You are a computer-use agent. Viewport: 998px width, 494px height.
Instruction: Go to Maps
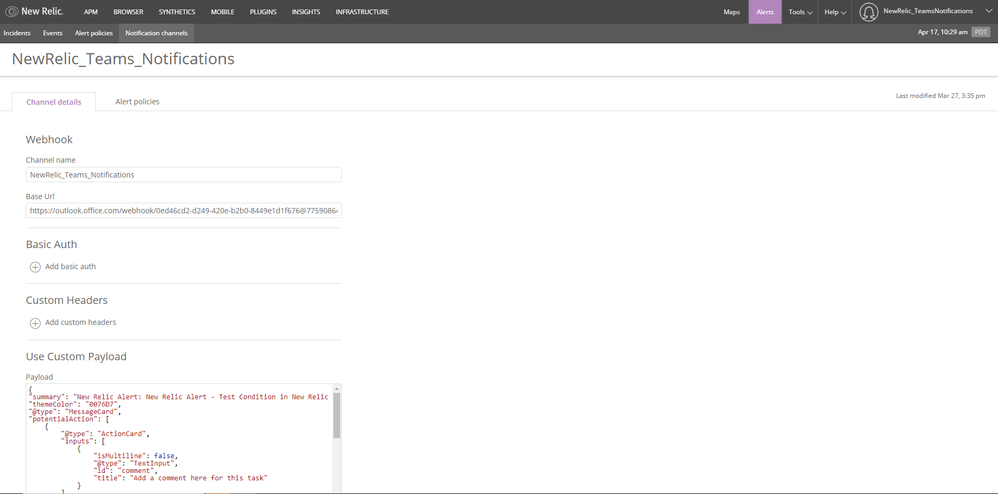point(731,11)
